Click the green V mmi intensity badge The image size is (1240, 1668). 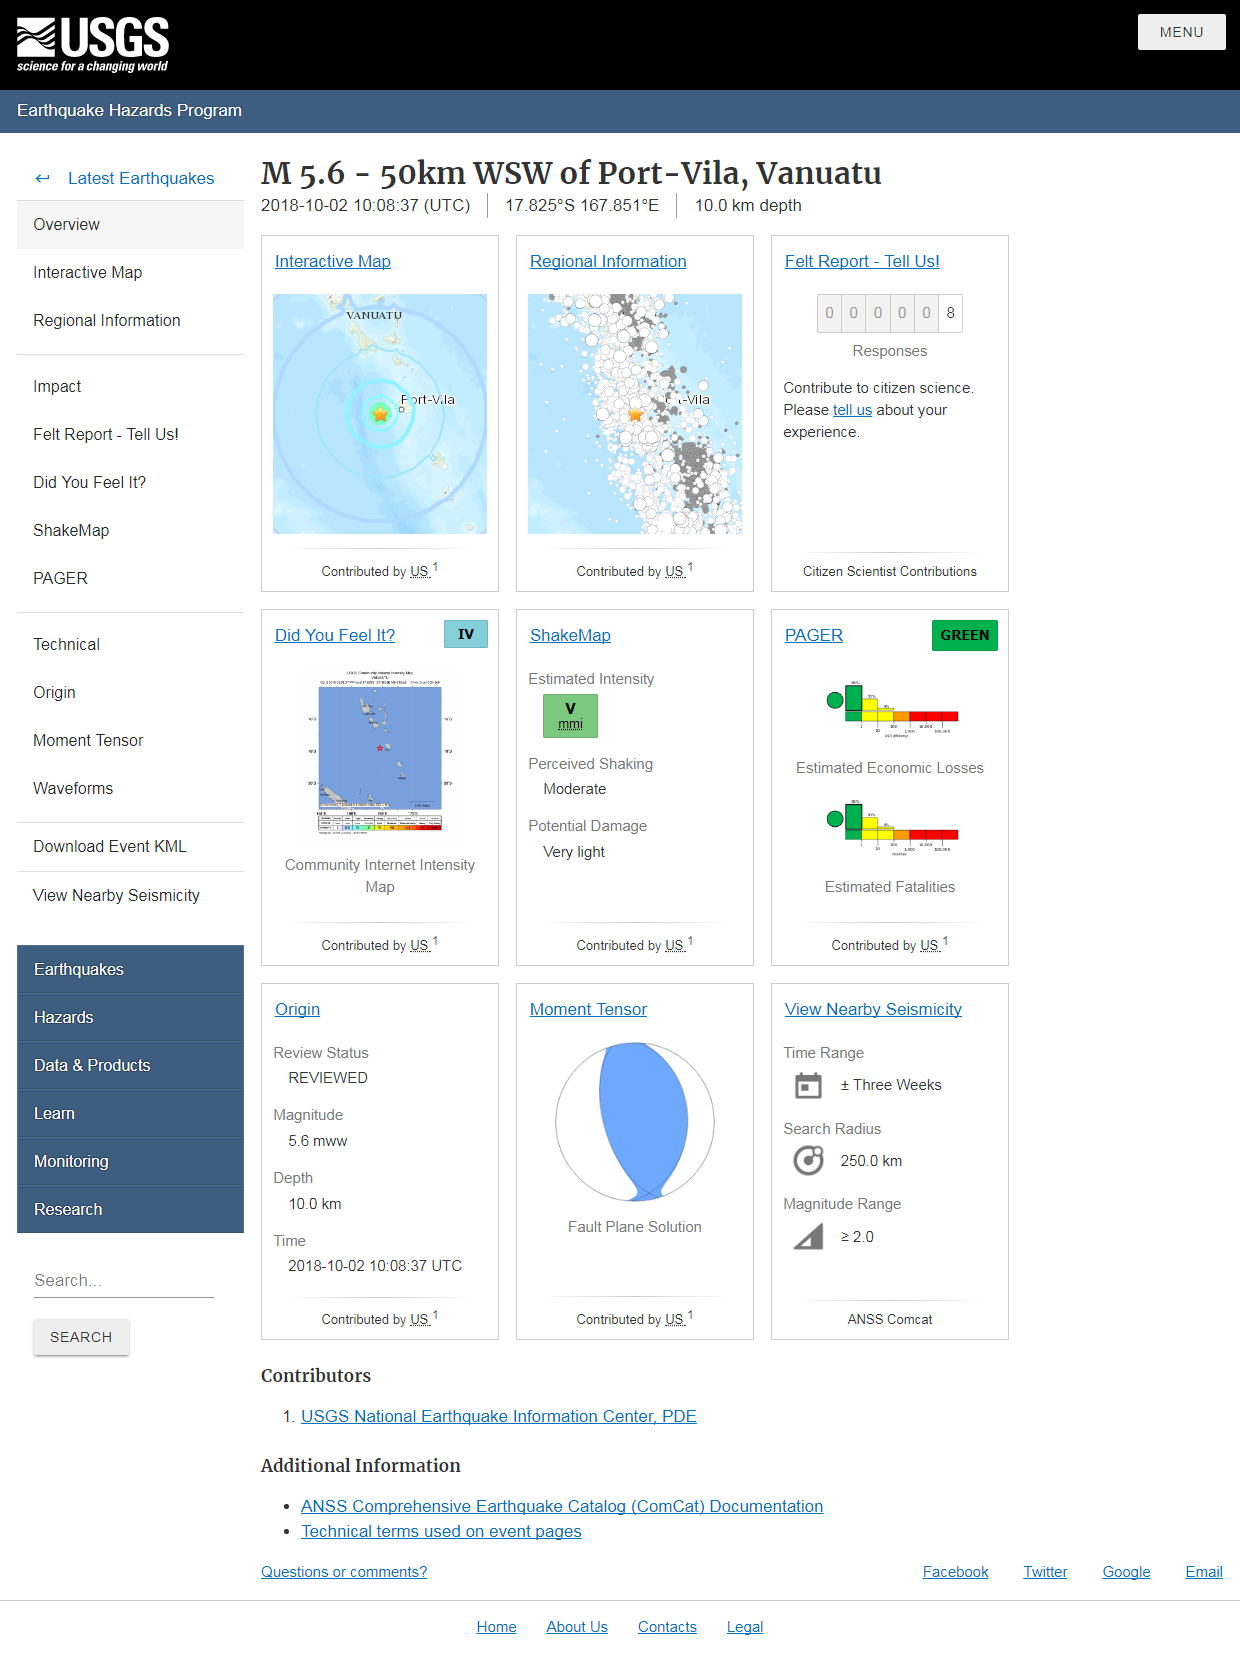(x=570, y=716)
